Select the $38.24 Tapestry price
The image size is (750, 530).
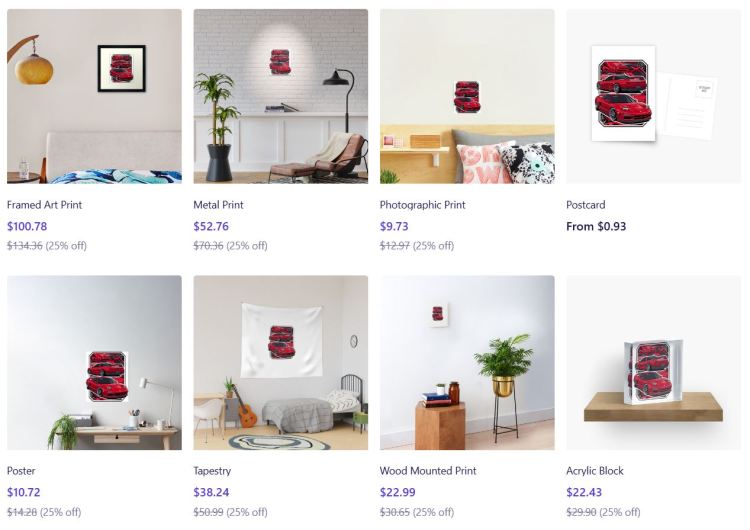pyautogui.click(x=211, y=492)
